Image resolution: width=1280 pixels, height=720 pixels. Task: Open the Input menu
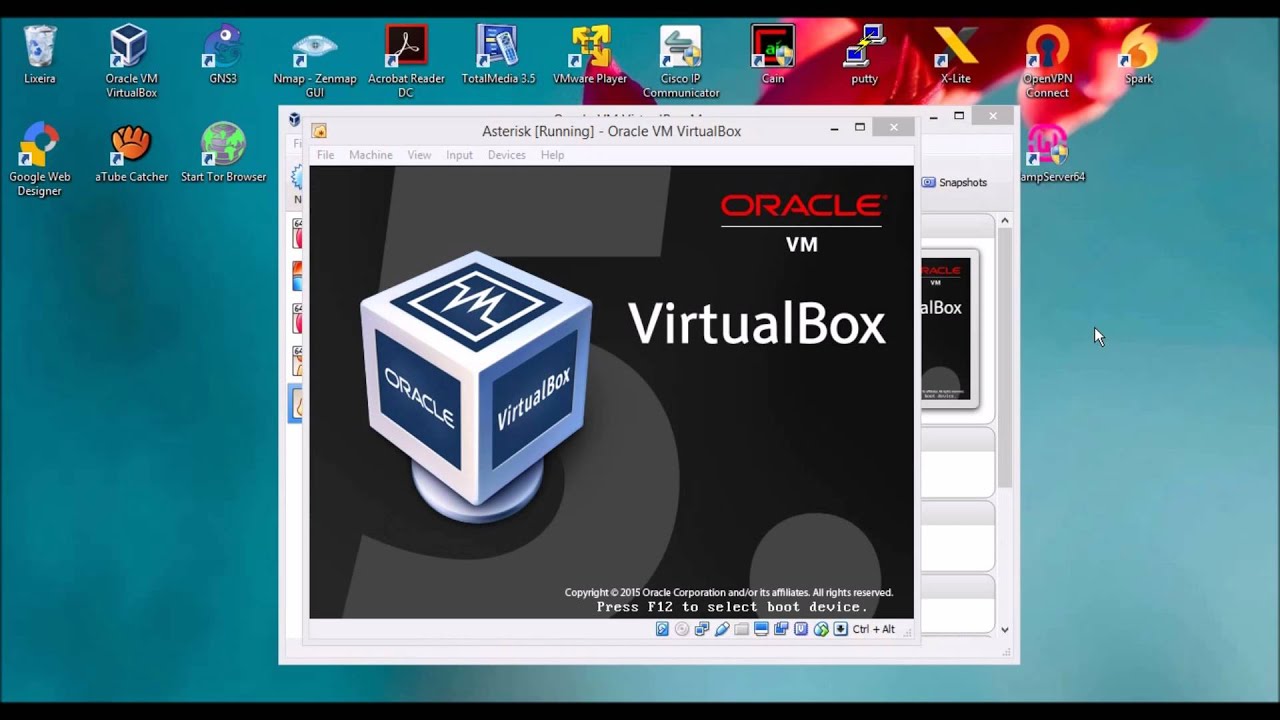[x=459, y=155]
